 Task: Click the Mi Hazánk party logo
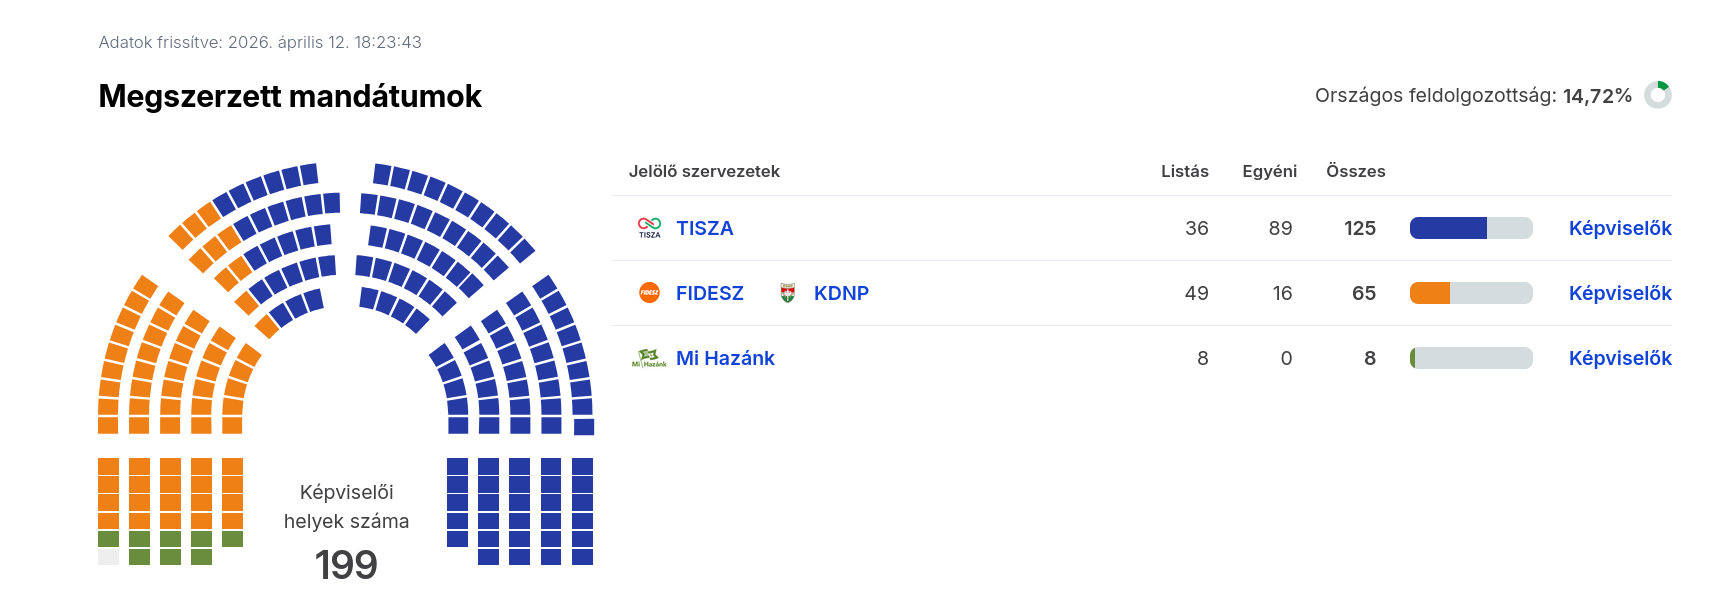(649, 358)
